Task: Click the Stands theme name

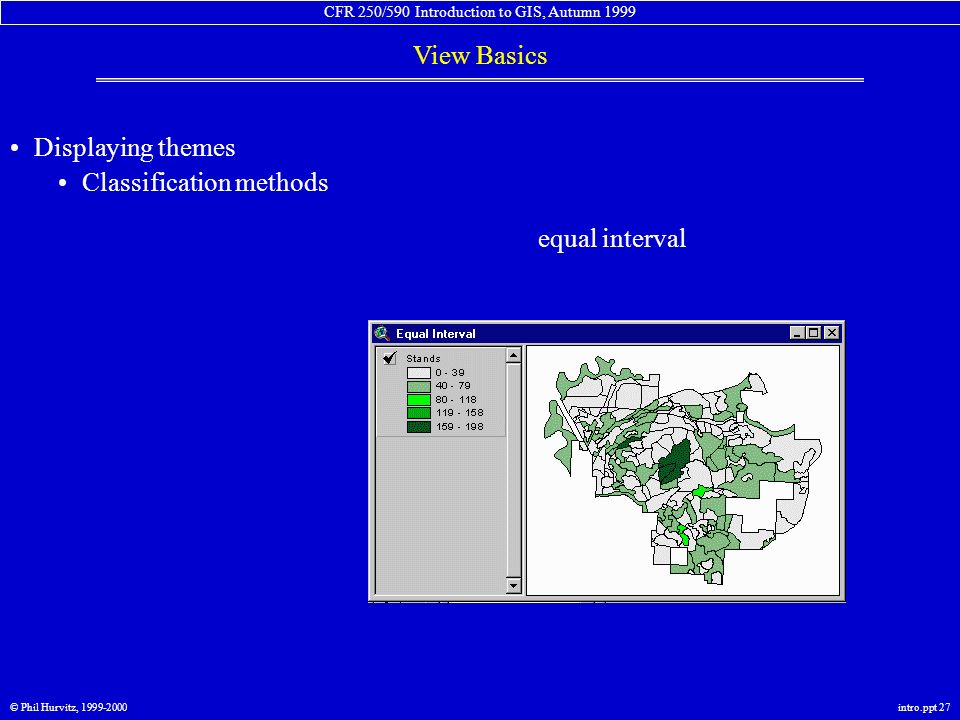Action: pos(423,359)
